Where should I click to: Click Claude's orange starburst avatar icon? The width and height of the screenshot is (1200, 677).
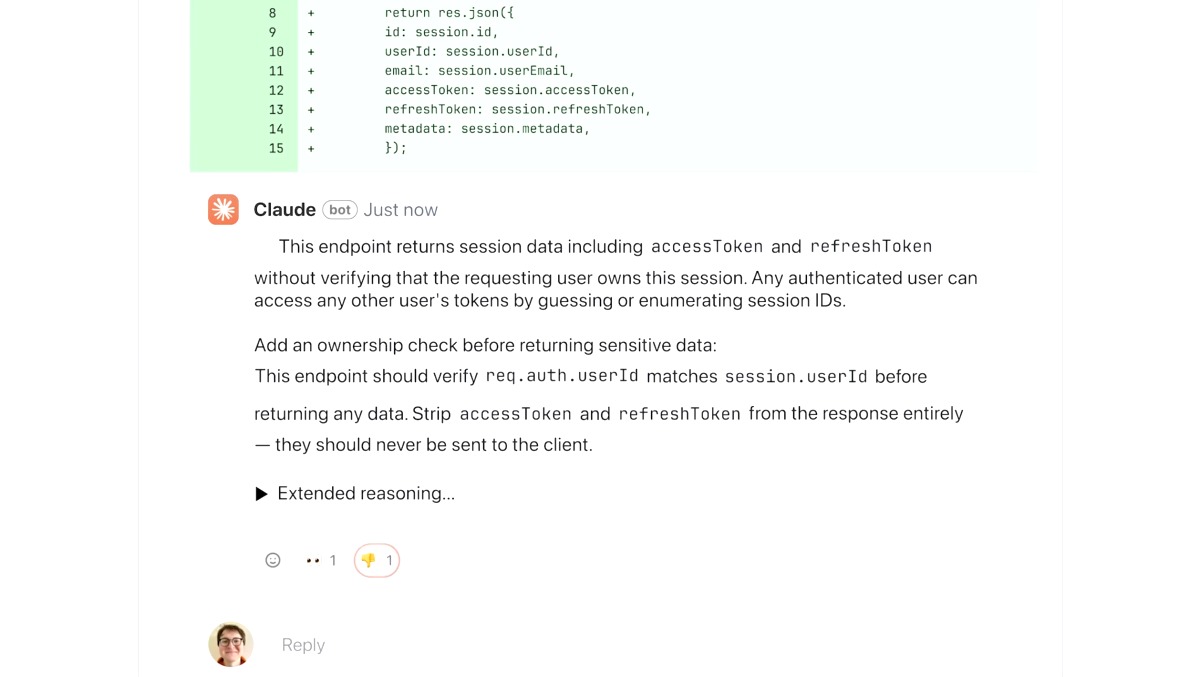223,209
